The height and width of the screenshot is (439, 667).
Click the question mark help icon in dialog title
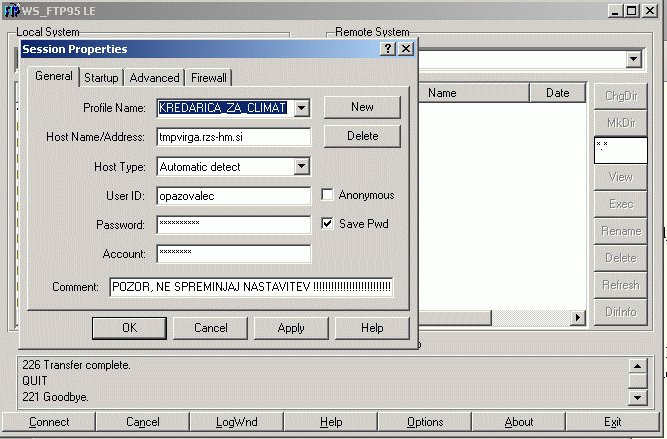388,49
